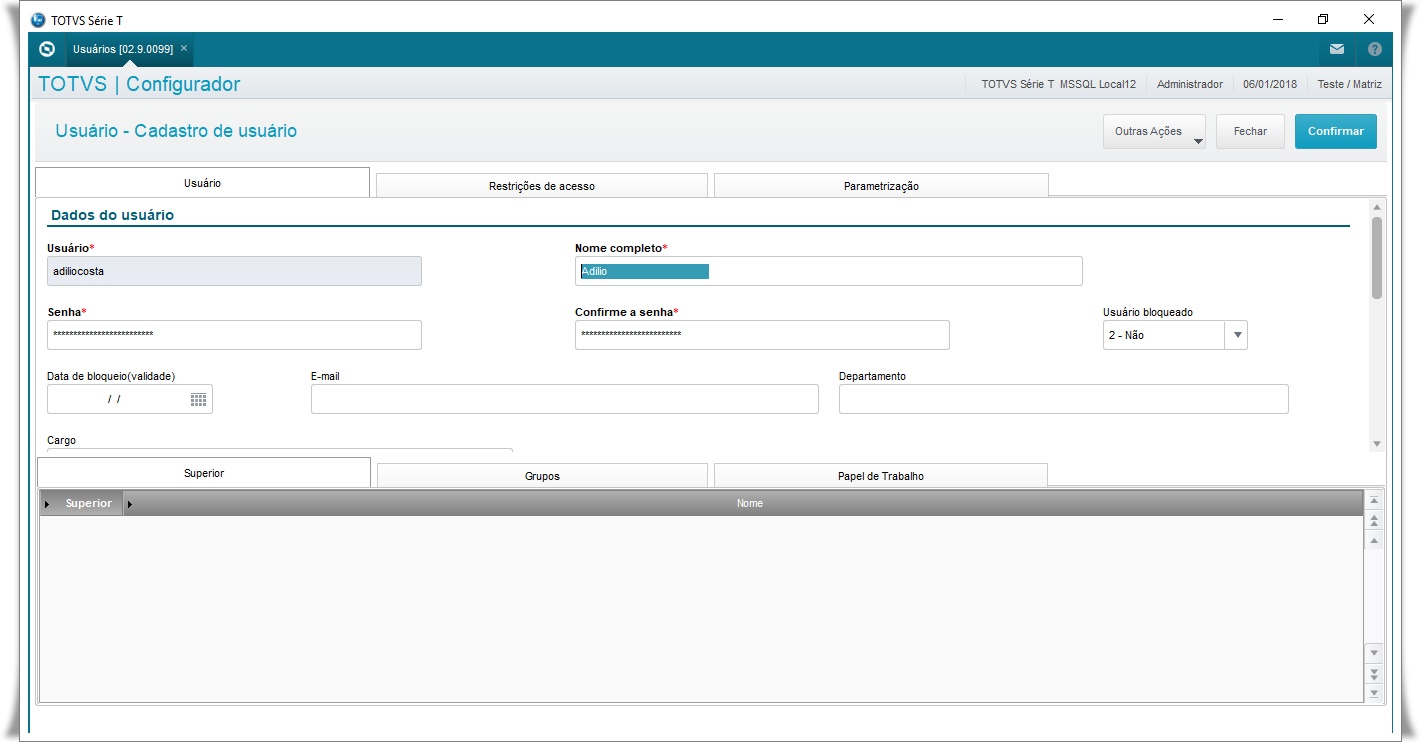Screen dimensions: 1421x742
Task: Jump to last grid row button
Action: coord(1374,693)
